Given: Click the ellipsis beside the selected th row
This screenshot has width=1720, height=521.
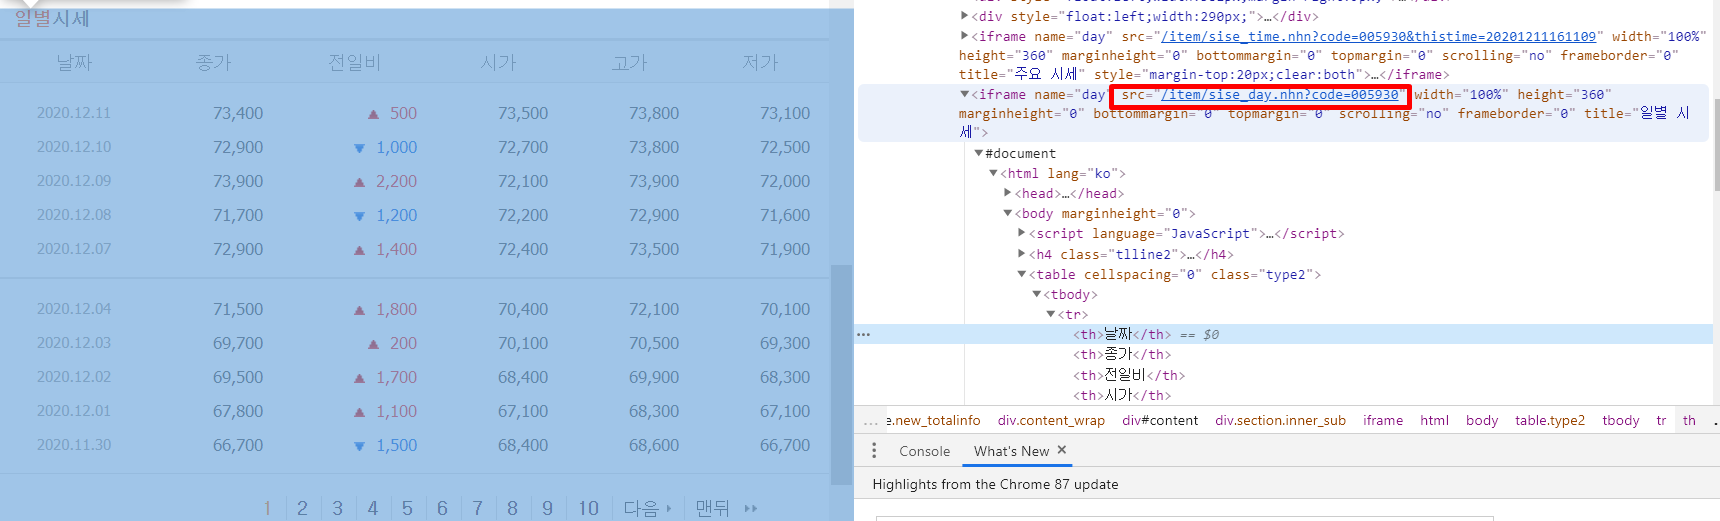Looking at the screenshot, I should 863,334.
